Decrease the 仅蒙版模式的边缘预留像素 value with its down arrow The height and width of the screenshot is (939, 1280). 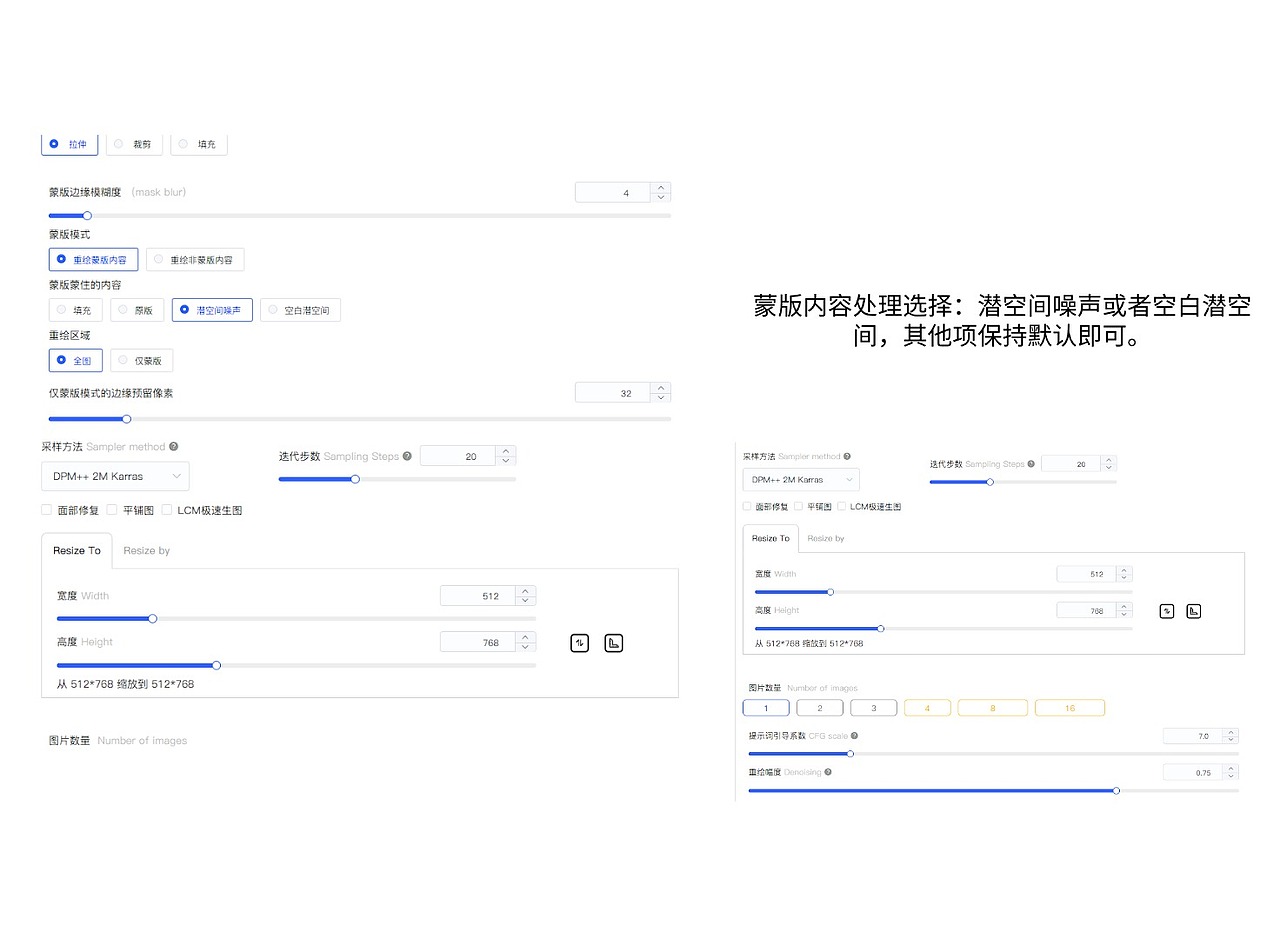point(661,398)
